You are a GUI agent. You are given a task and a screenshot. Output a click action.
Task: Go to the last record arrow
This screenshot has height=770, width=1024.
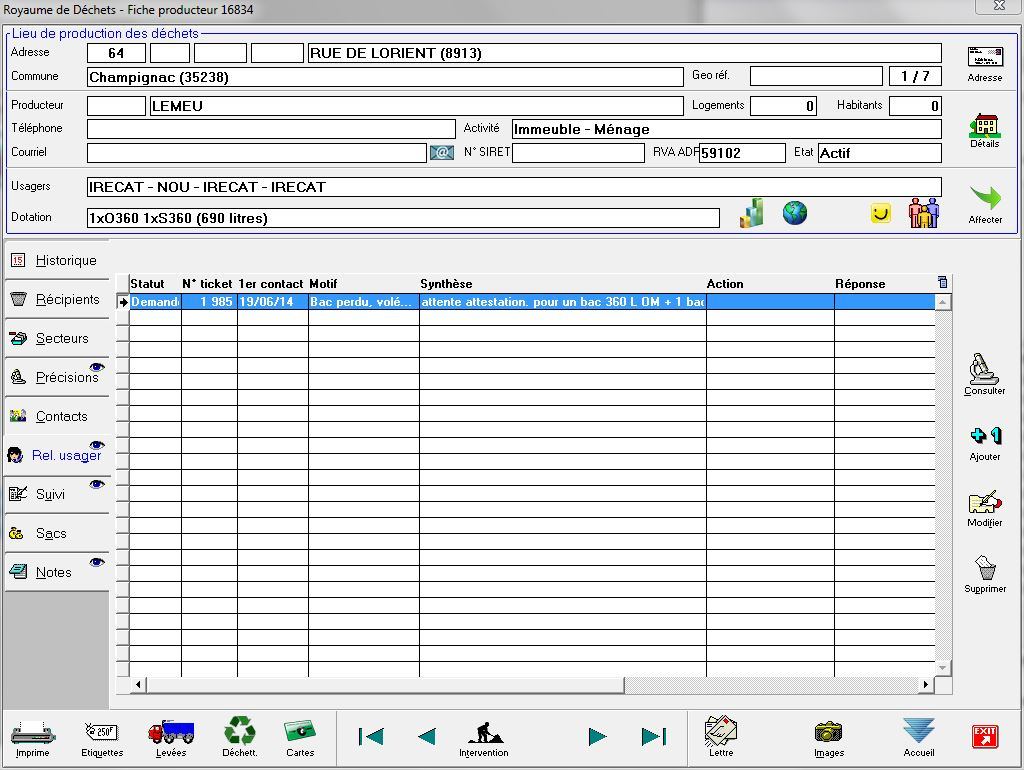click(654, 737)
